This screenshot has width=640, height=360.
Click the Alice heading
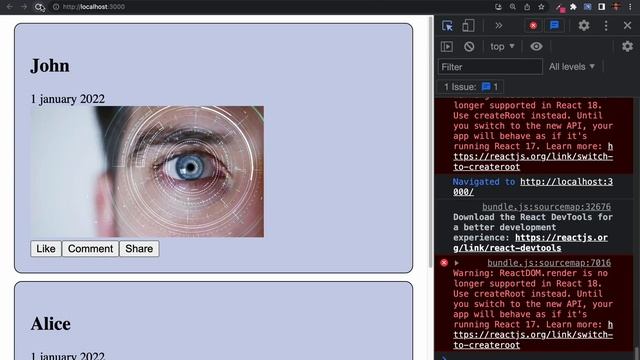point(51,324)
